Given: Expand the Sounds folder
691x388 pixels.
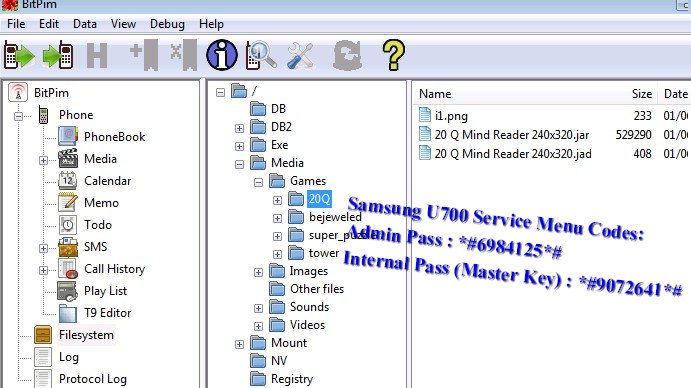Looking at the screenshot, I should [258, 309].
